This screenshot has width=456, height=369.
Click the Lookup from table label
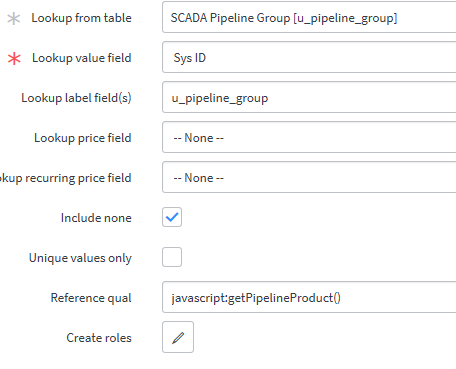tap(81, 18)
